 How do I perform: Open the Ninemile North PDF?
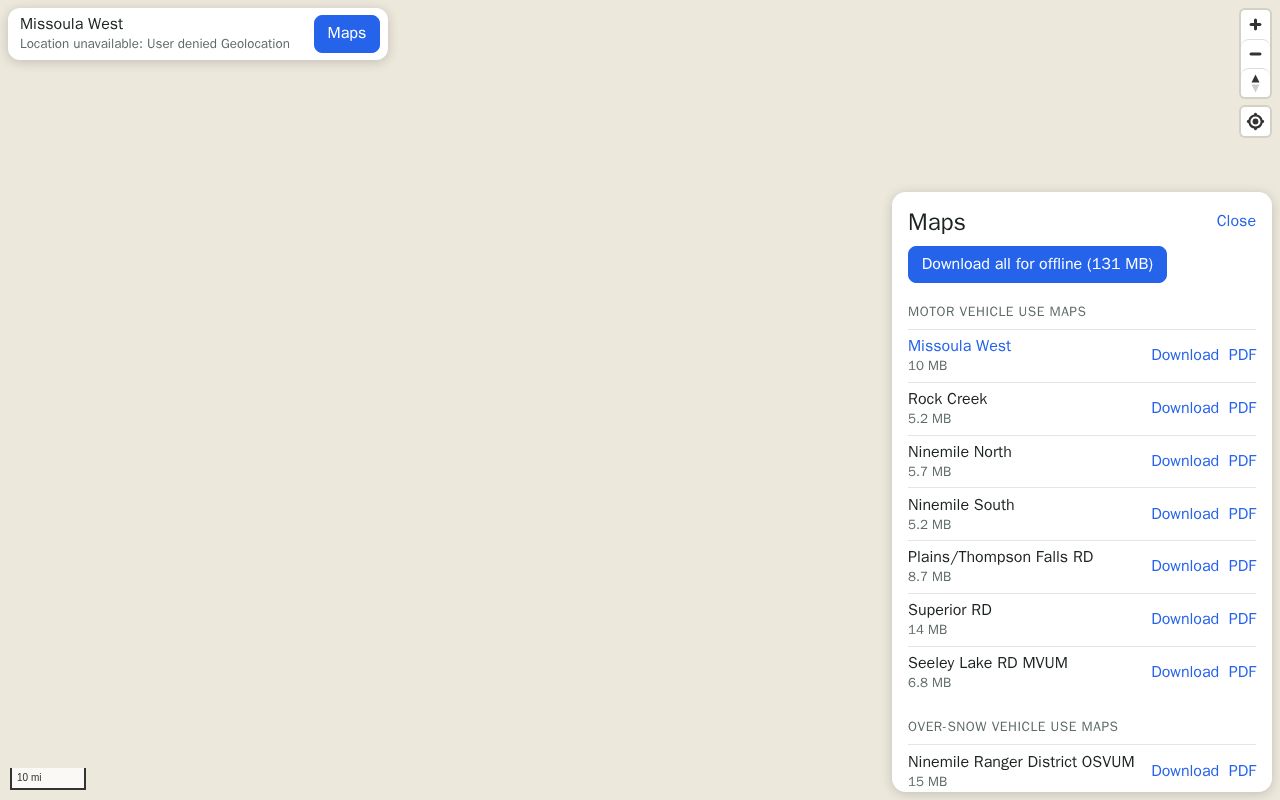pyautogui.click(x=1242, y=461)
